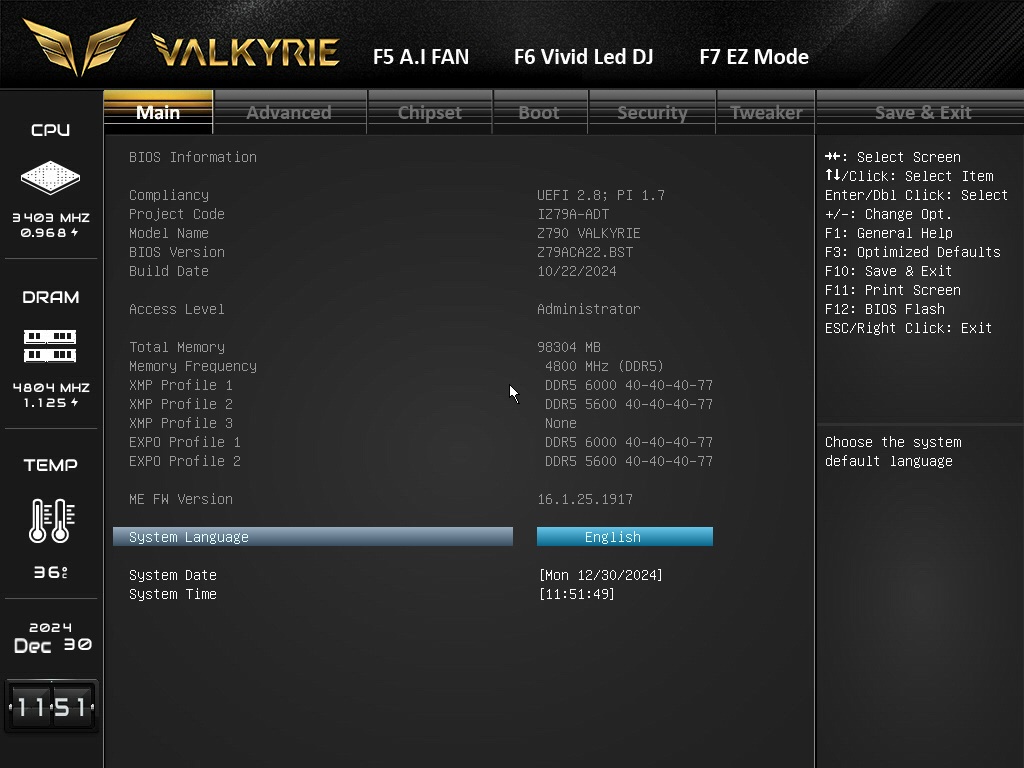This screenshot has width=1024, height=768.
Task: Click the thermometers temperature icon
Action: pos(52,520)
